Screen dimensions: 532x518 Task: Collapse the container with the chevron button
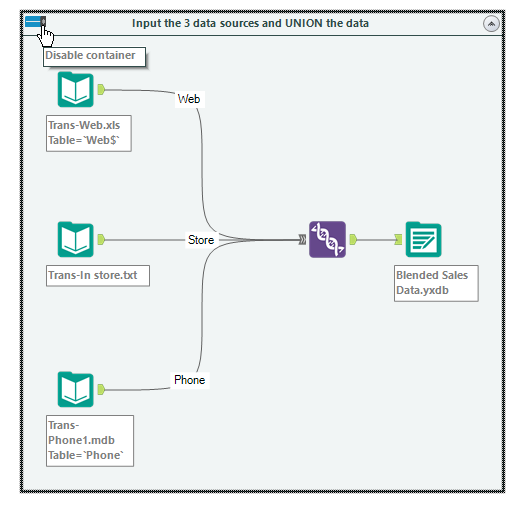pos(491,24)
